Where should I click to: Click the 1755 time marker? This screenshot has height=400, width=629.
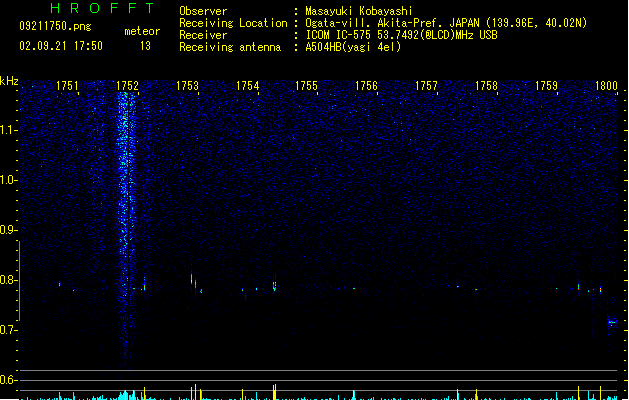[x=306, y=86]
